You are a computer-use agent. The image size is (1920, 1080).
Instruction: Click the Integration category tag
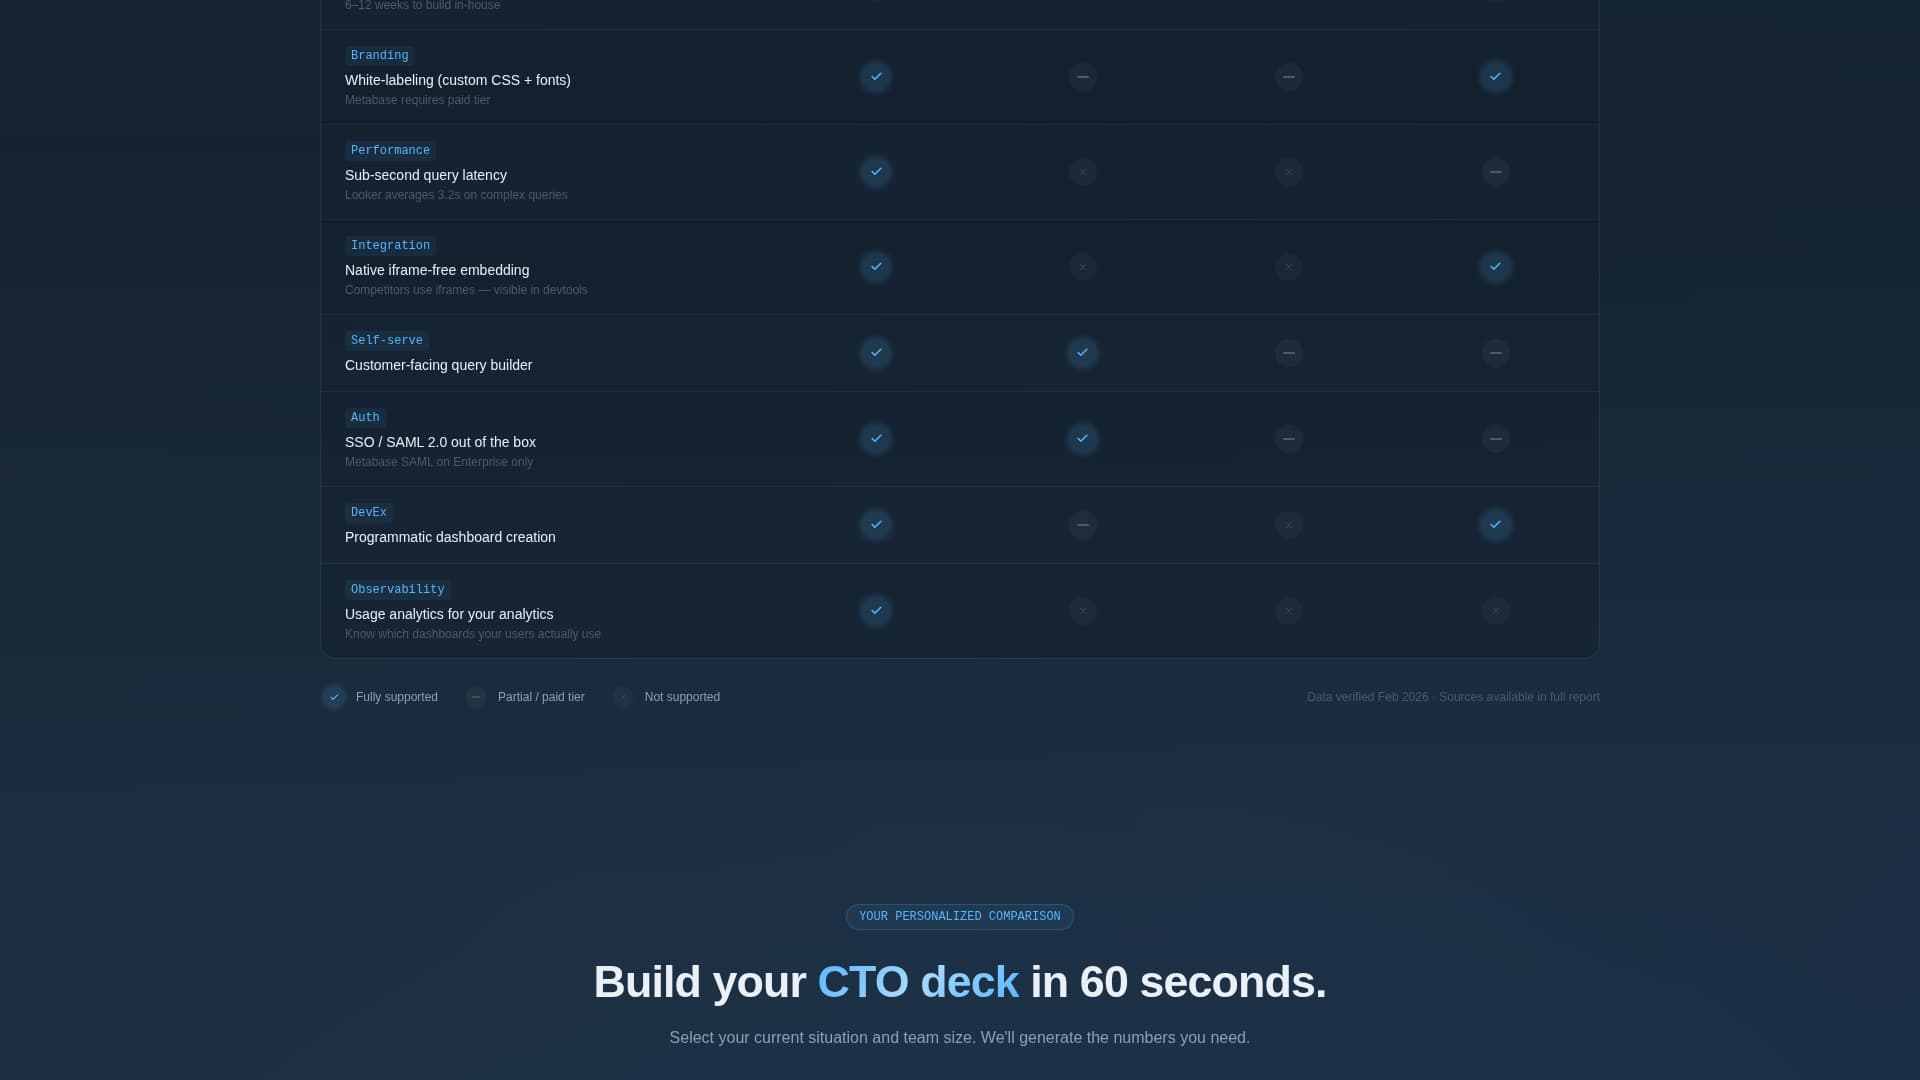pos(390,246)
